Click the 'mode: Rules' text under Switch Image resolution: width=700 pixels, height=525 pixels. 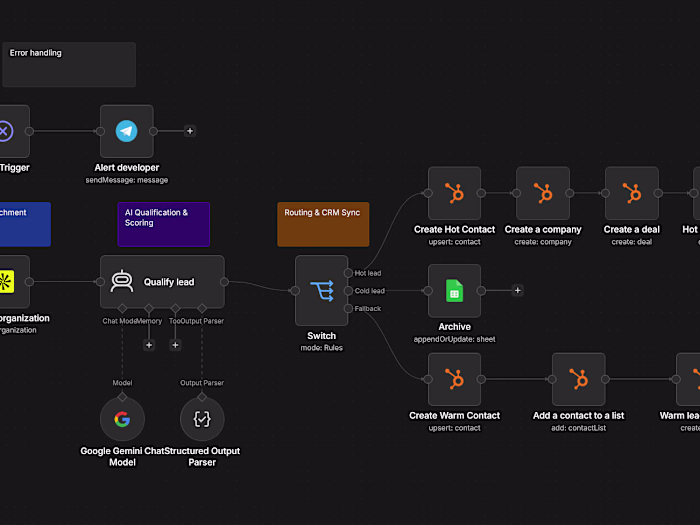pyautogui.click(x=321, y=348)
